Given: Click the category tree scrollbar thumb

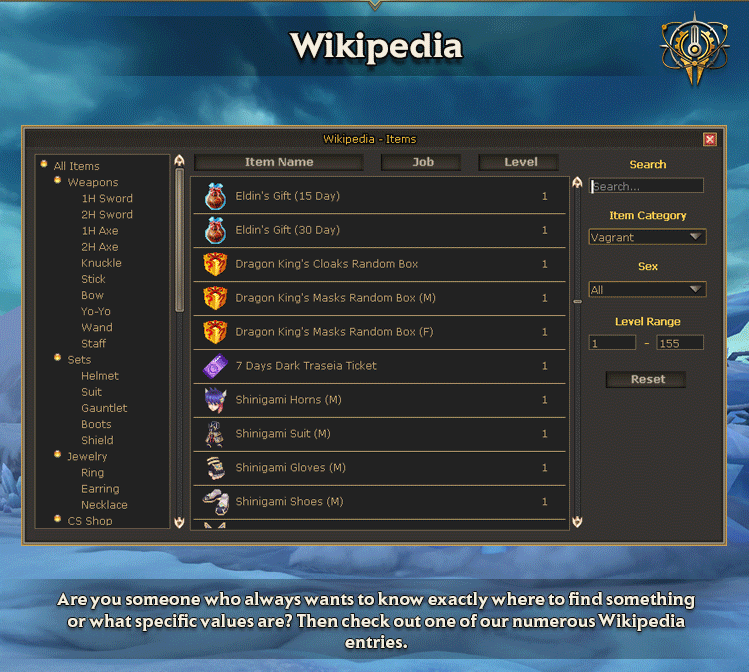Looking at the screenshot, I should pos(180,240).
